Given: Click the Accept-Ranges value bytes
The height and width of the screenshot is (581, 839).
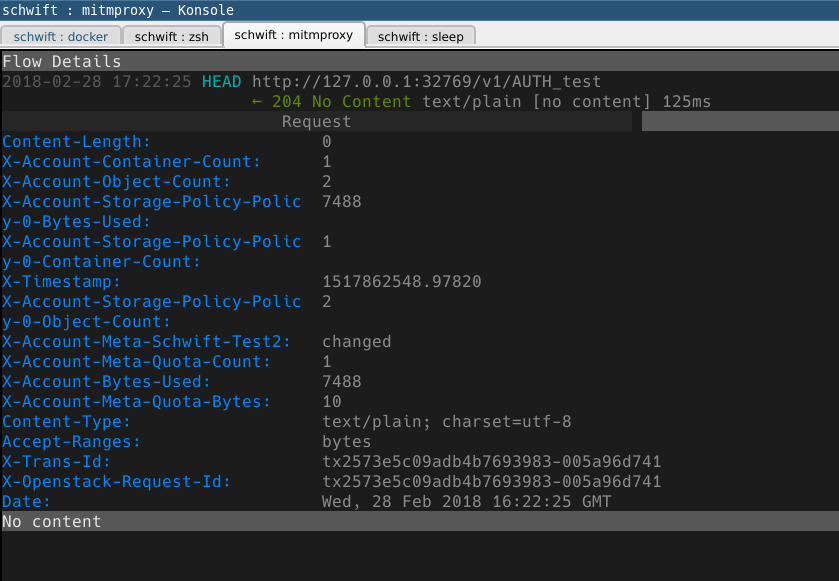Looking at the screenshot, I should pyautogui.click(x=346, y=441).
